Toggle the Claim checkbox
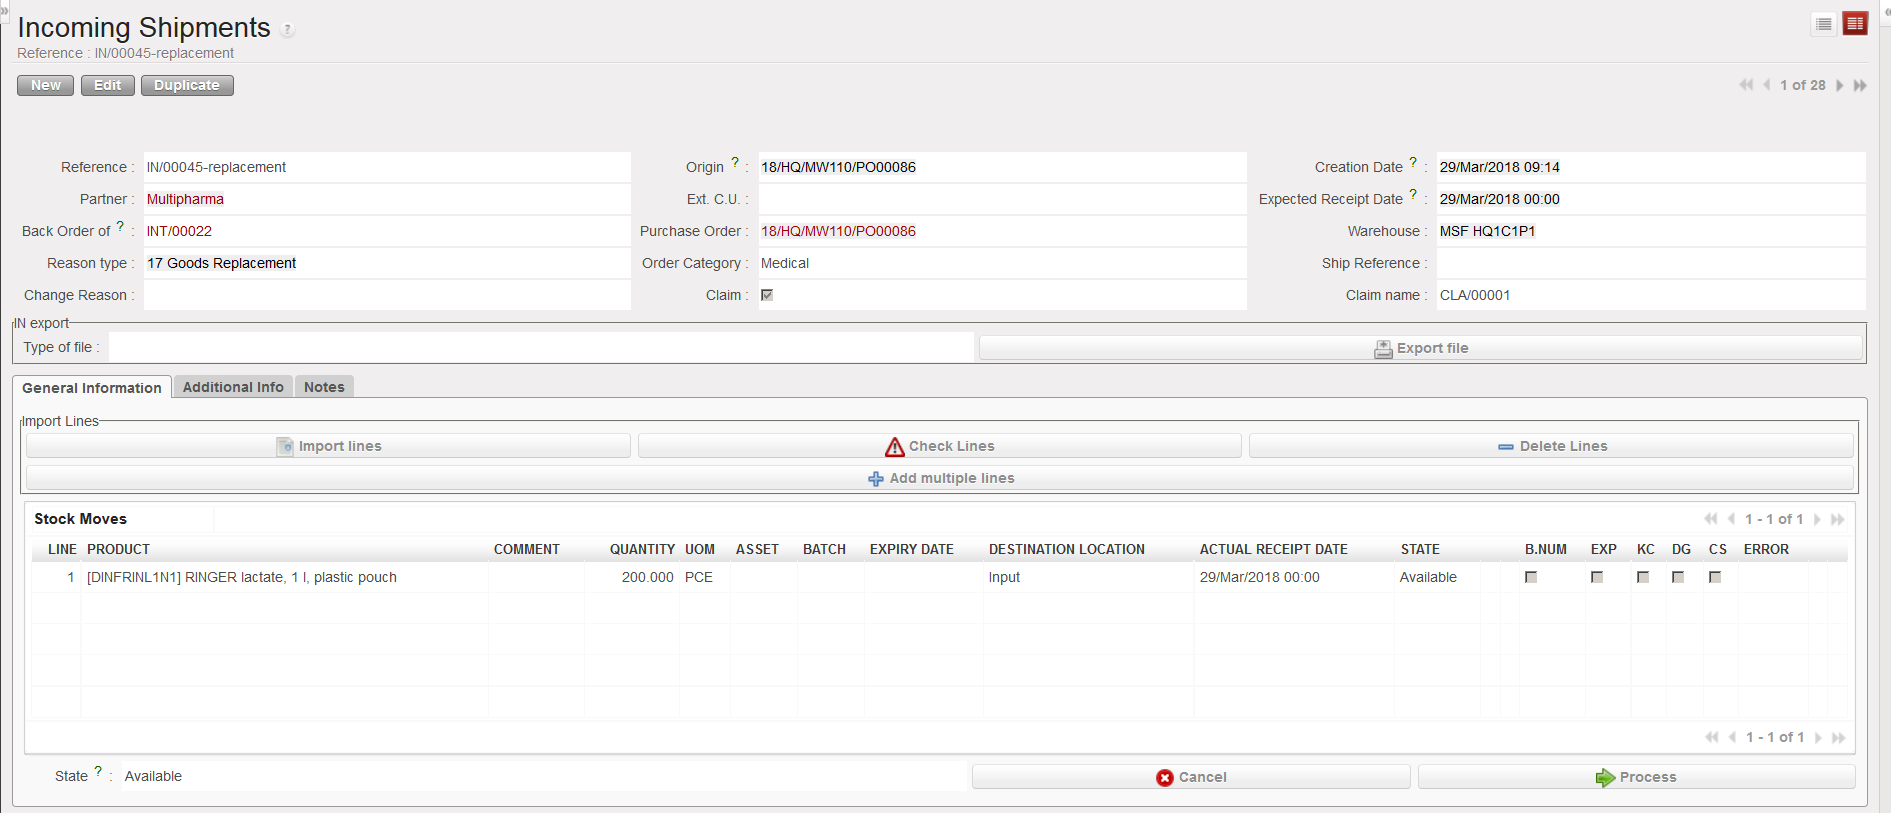 coord(767,295)
